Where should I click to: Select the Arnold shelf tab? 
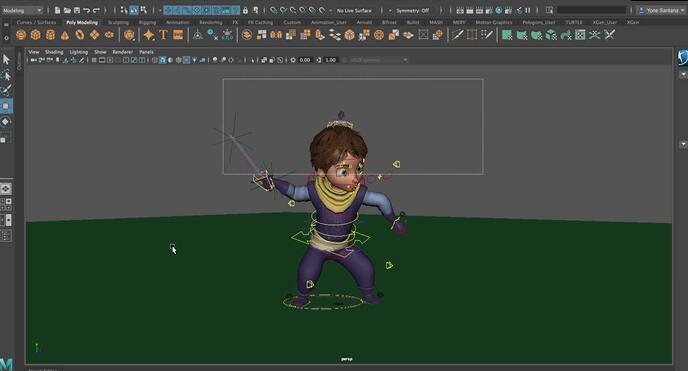click(364, 22)
